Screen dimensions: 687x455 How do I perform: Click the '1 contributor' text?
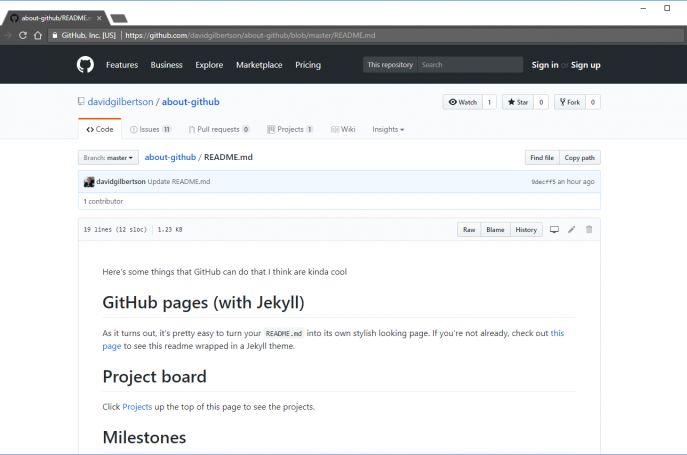[103, 201]
